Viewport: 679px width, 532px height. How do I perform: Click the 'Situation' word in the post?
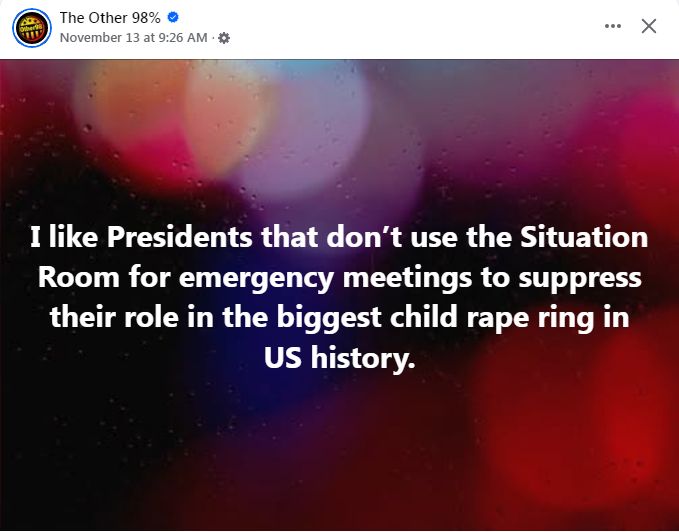[x=584, y=237]
